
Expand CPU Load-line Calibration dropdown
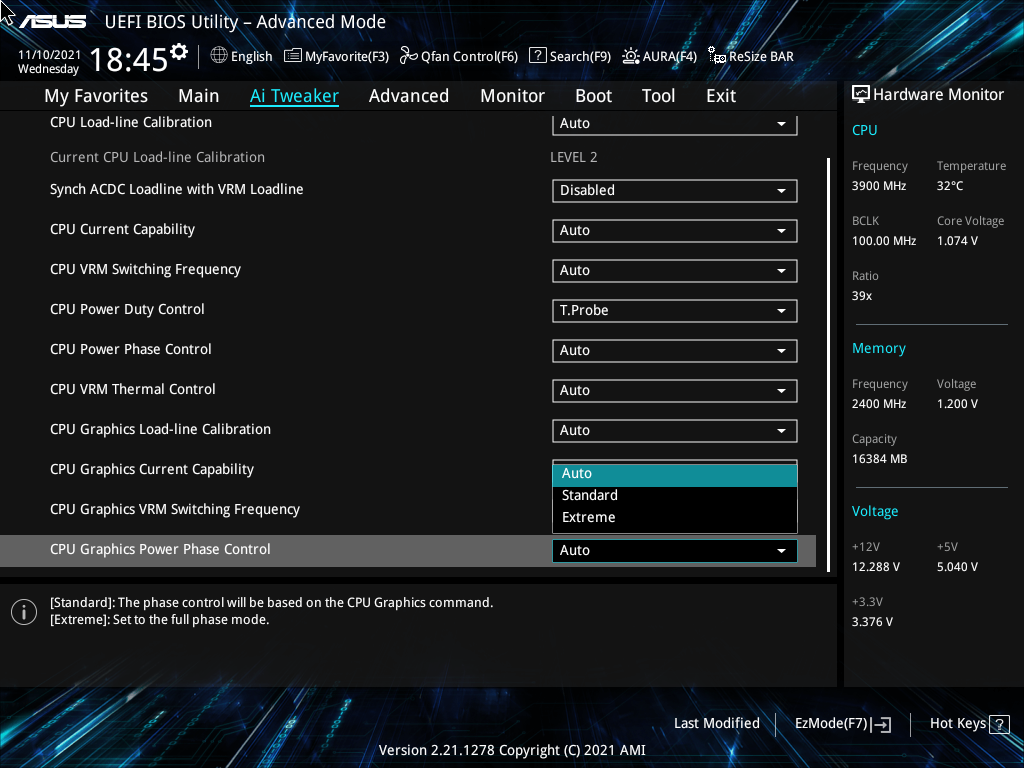(x=675, y=123)
